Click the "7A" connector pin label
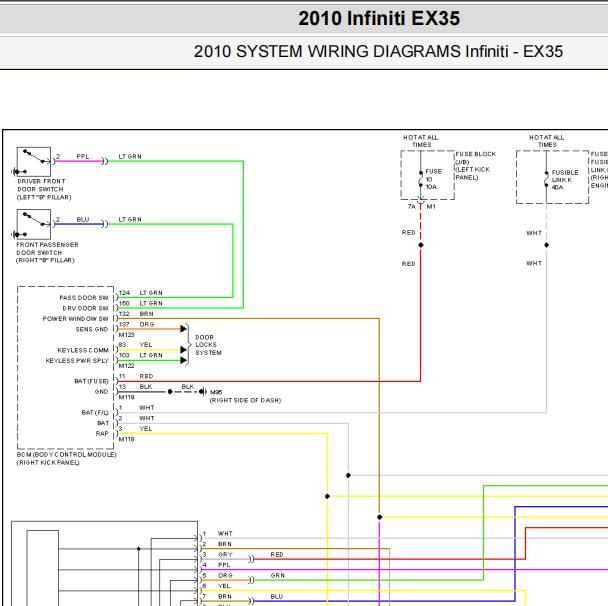The height and width of the screenshot is (606, 608). [x=411, y=207]
